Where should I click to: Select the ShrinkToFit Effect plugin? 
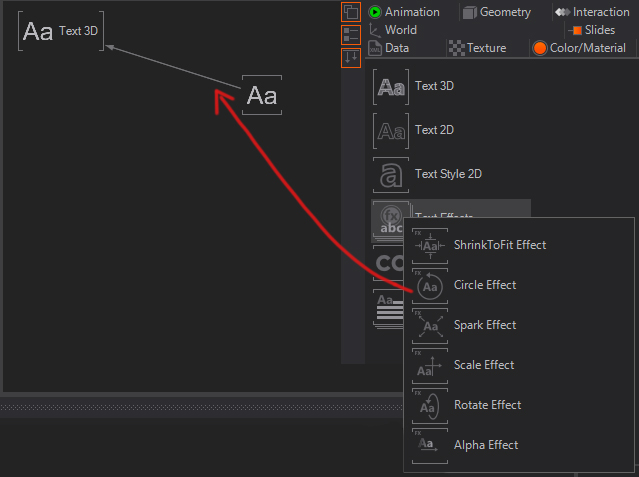click(429, 245)
